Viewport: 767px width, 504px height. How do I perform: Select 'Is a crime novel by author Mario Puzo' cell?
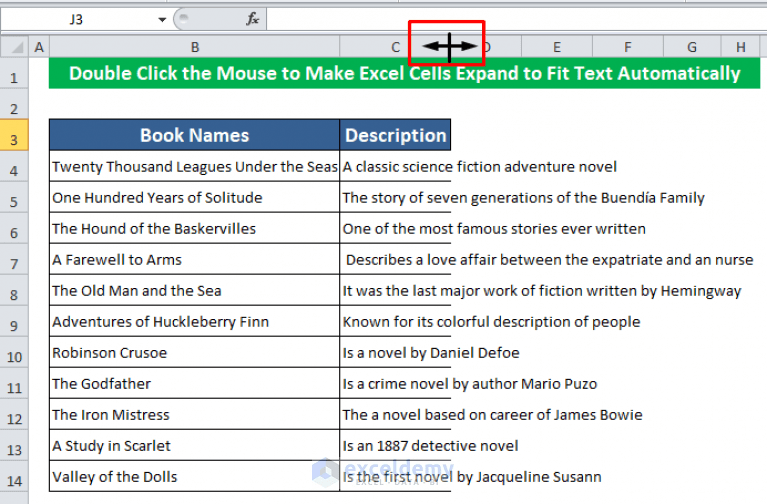[395, 383]
